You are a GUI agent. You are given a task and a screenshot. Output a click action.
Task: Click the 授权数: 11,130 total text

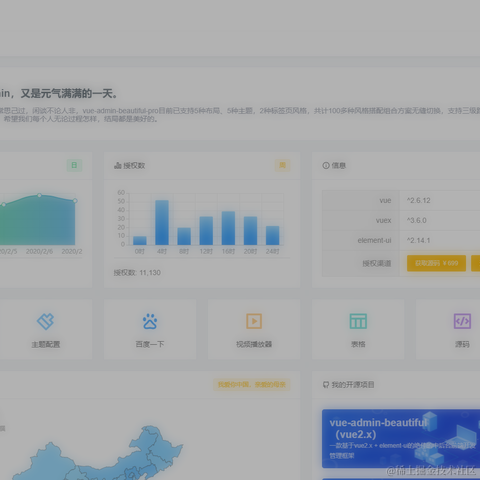coord(137,273)
